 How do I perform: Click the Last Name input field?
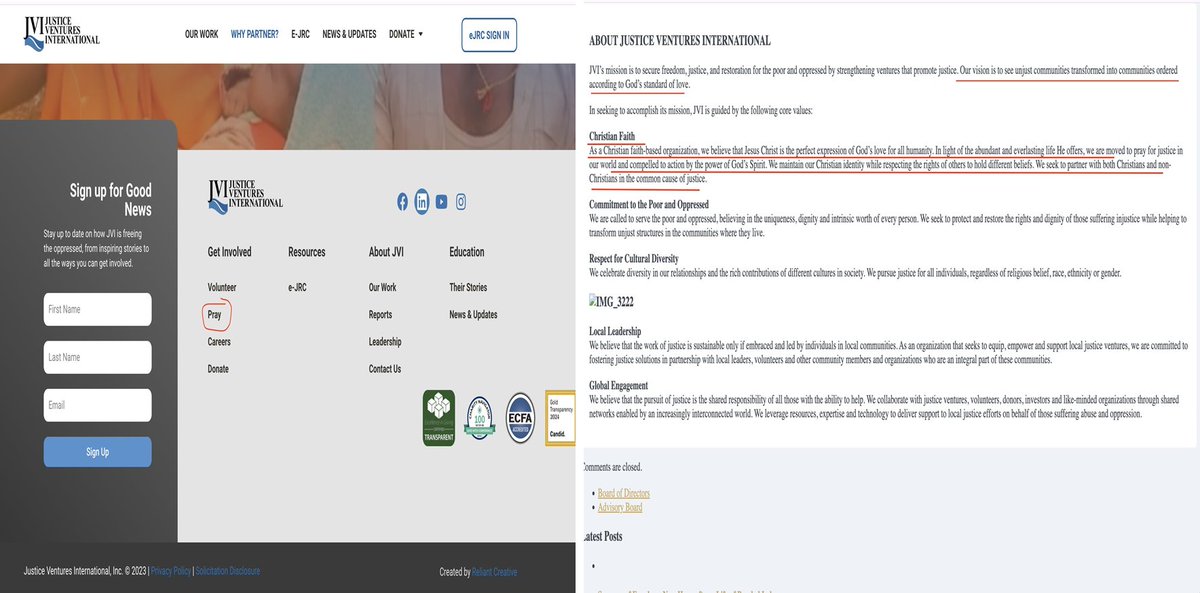pyautogui.click(x=98, y=357)
